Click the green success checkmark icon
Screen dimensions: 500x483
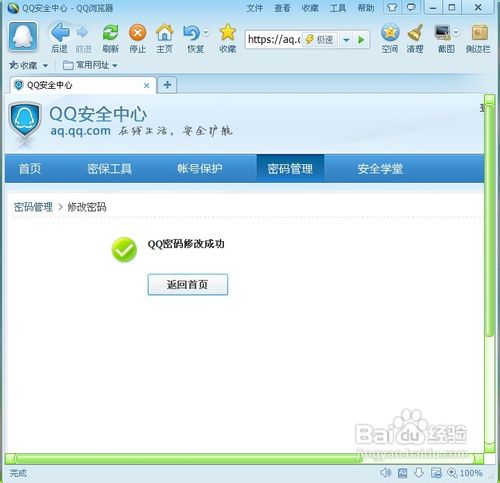tap(124, 249)
